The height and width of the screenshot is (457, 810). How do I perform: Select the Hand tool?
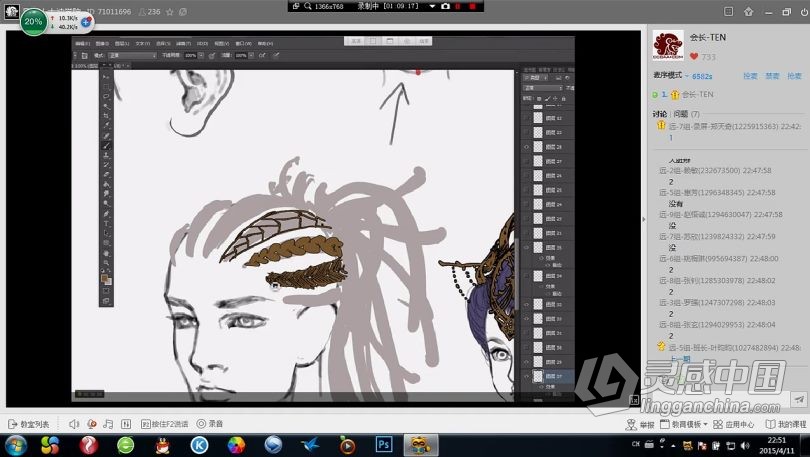tap(106, 254)
